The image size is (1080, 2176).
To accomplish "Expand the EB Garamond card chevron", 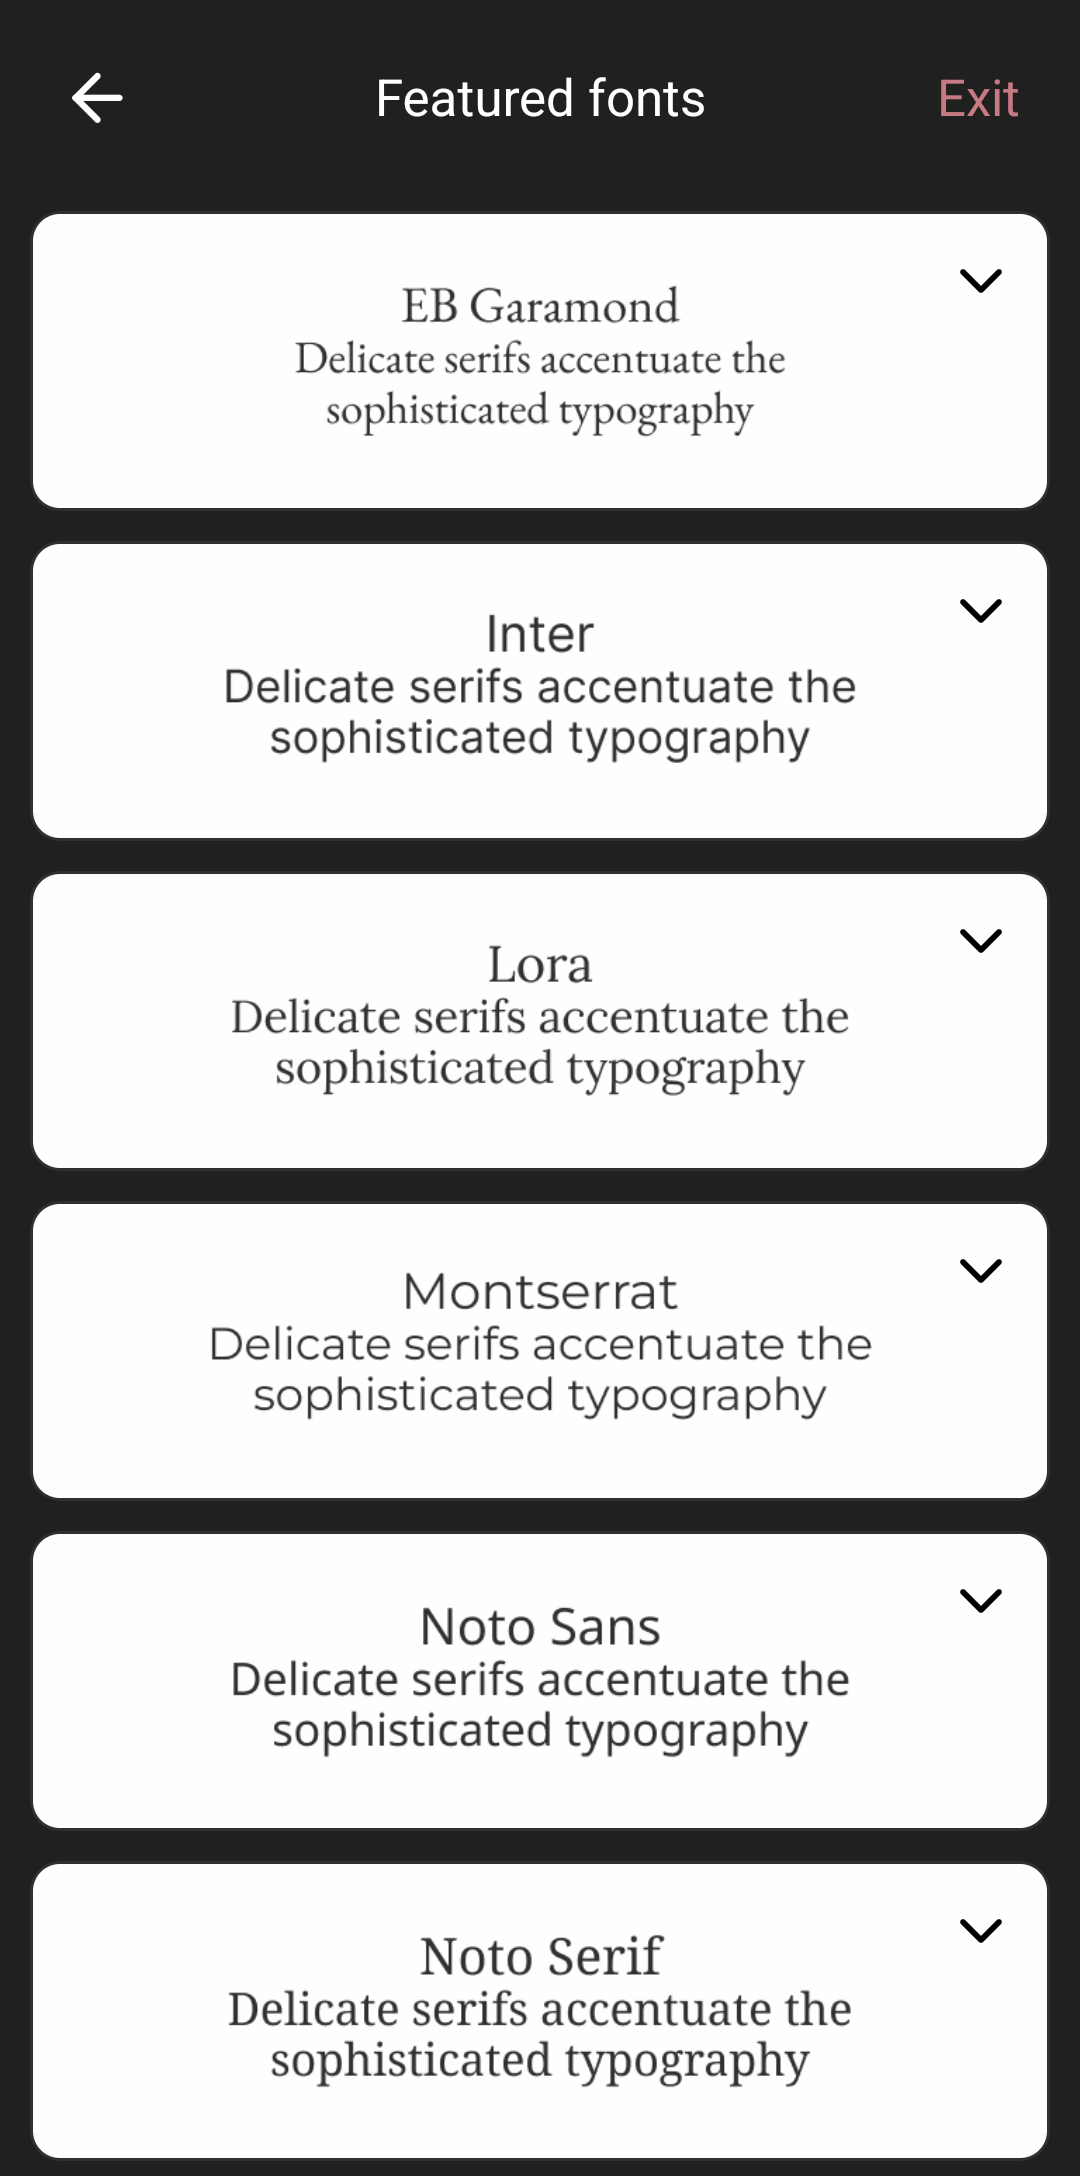I will pos(980,281).
